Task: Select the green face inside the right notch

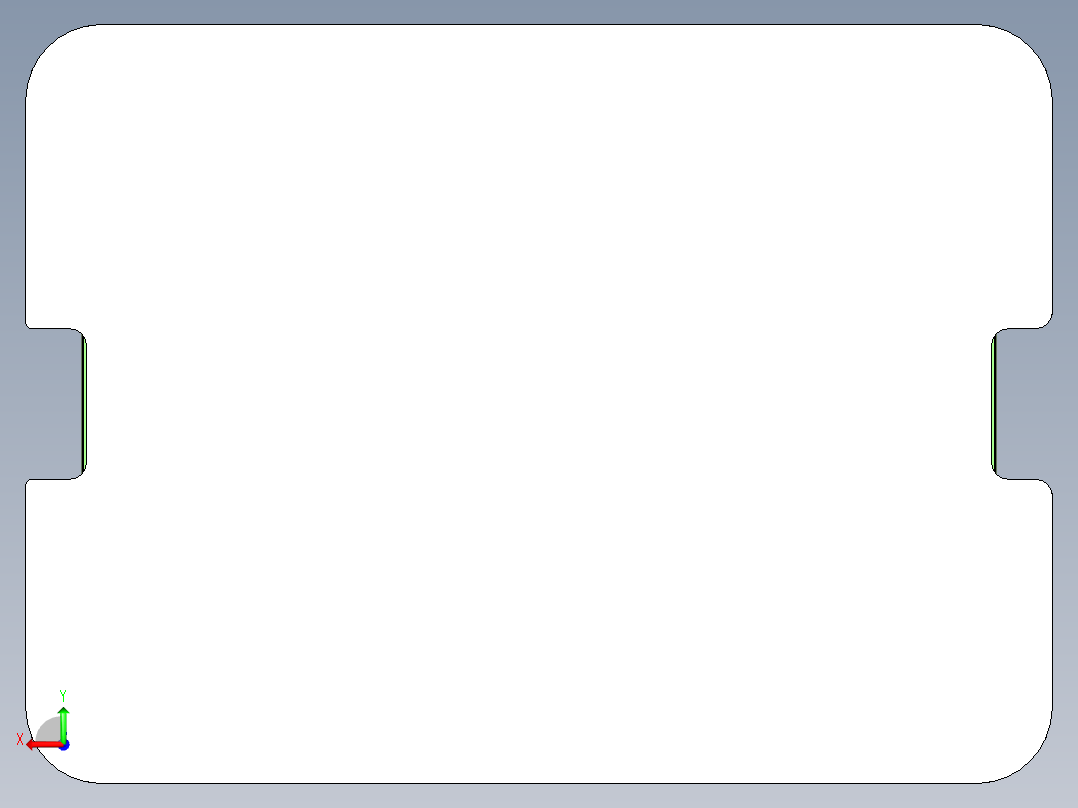Action: 994,404
